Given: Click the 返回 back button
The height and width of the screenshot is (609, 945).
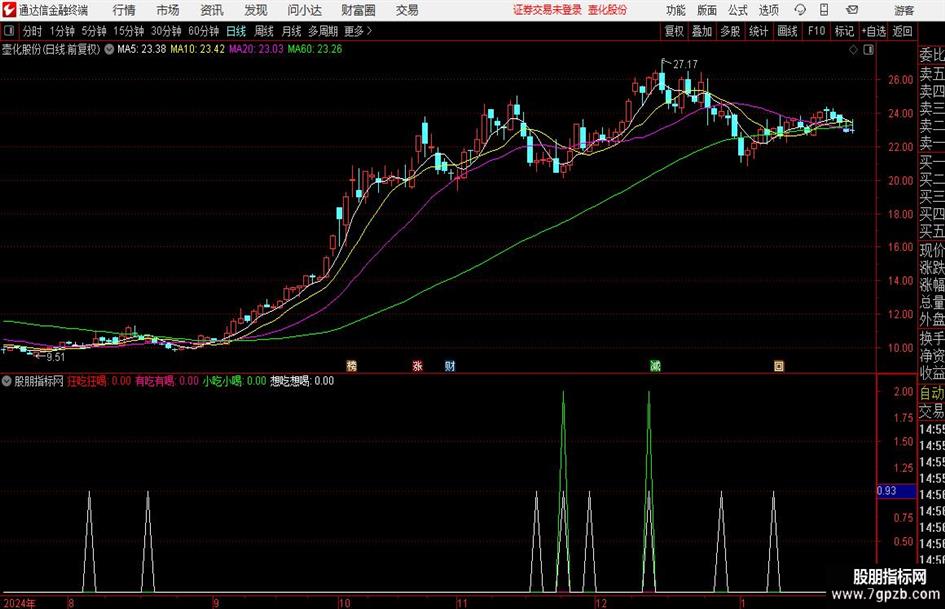Looking at the screenshot, I should [x=902, y=31].
